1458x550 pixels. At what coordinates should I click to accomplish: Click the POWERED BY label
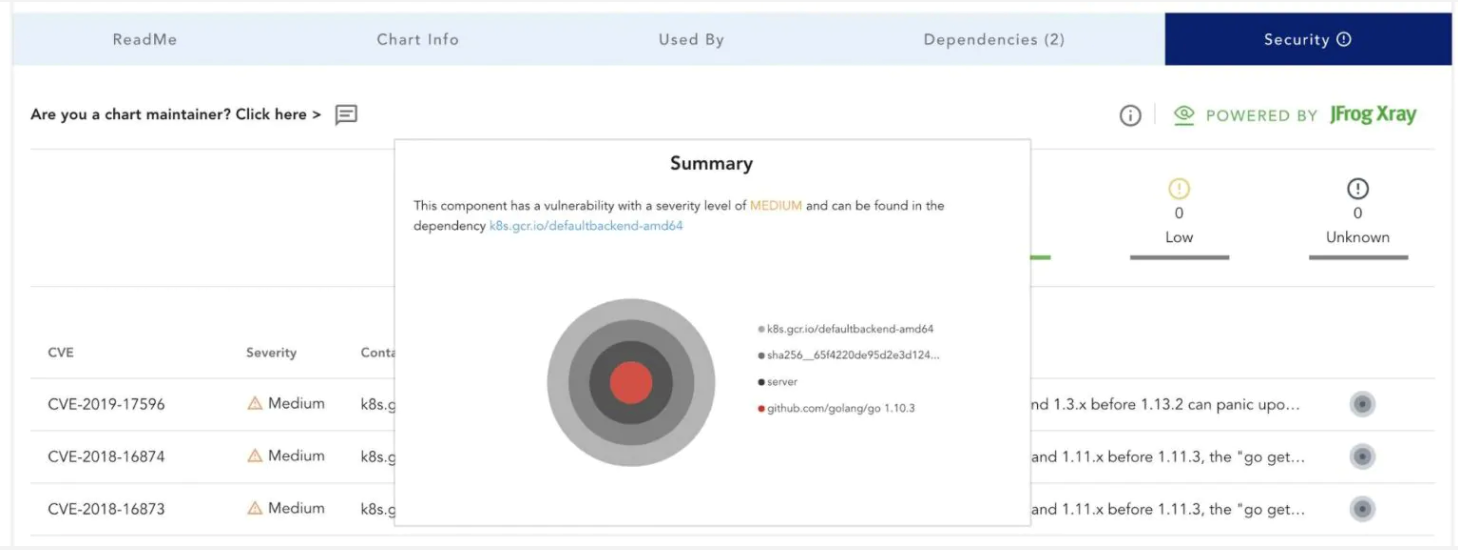click(x=1262, y=116)
